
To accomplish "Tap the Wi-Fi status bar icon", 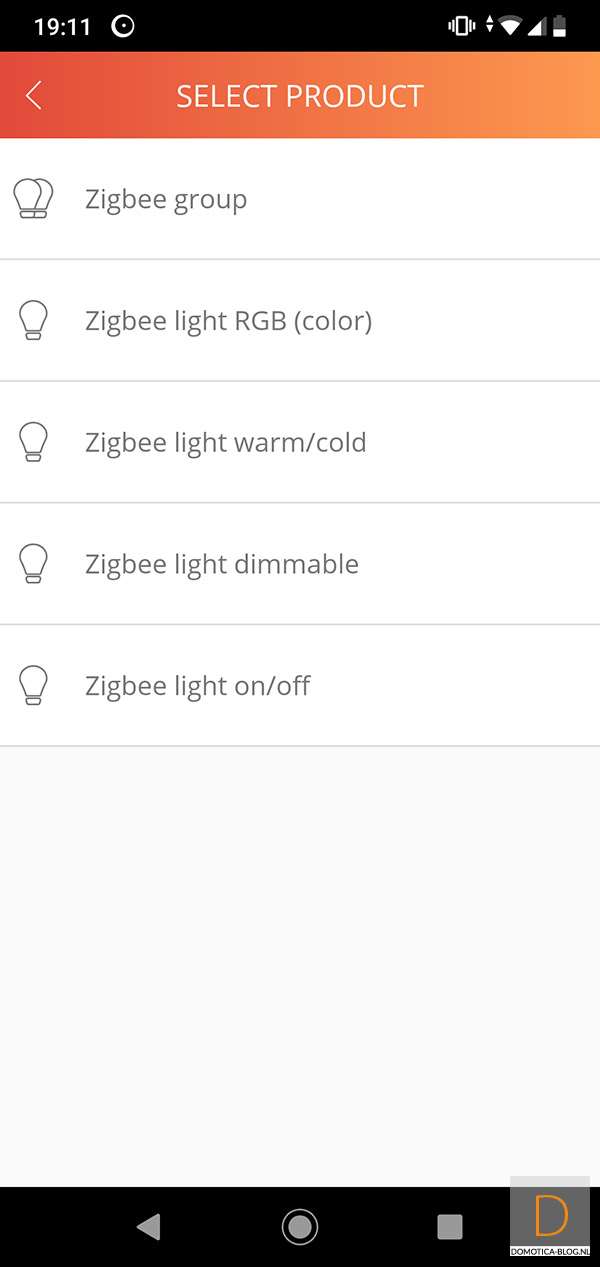I will [511, 26].
